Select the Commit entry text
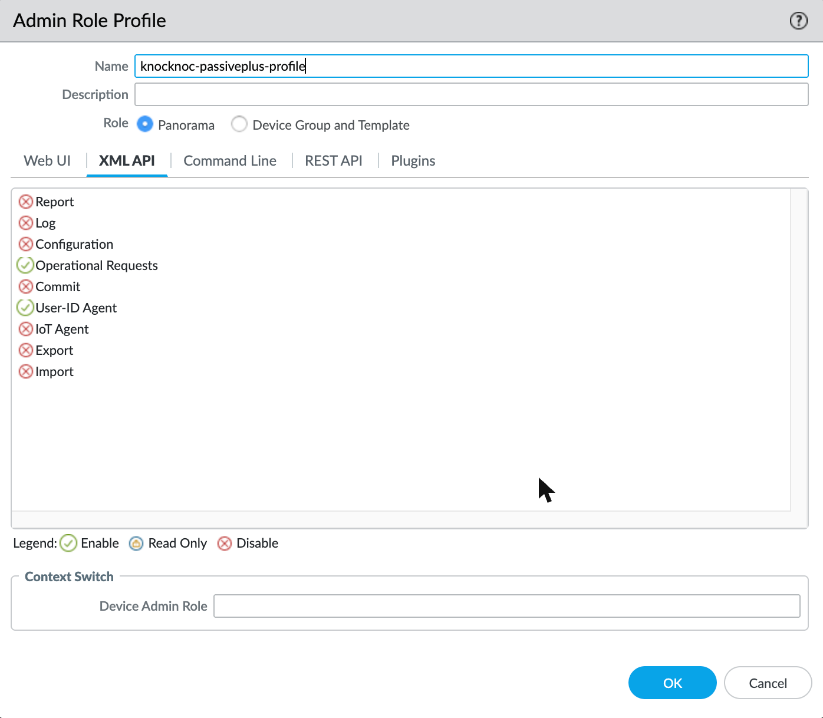 58,287
